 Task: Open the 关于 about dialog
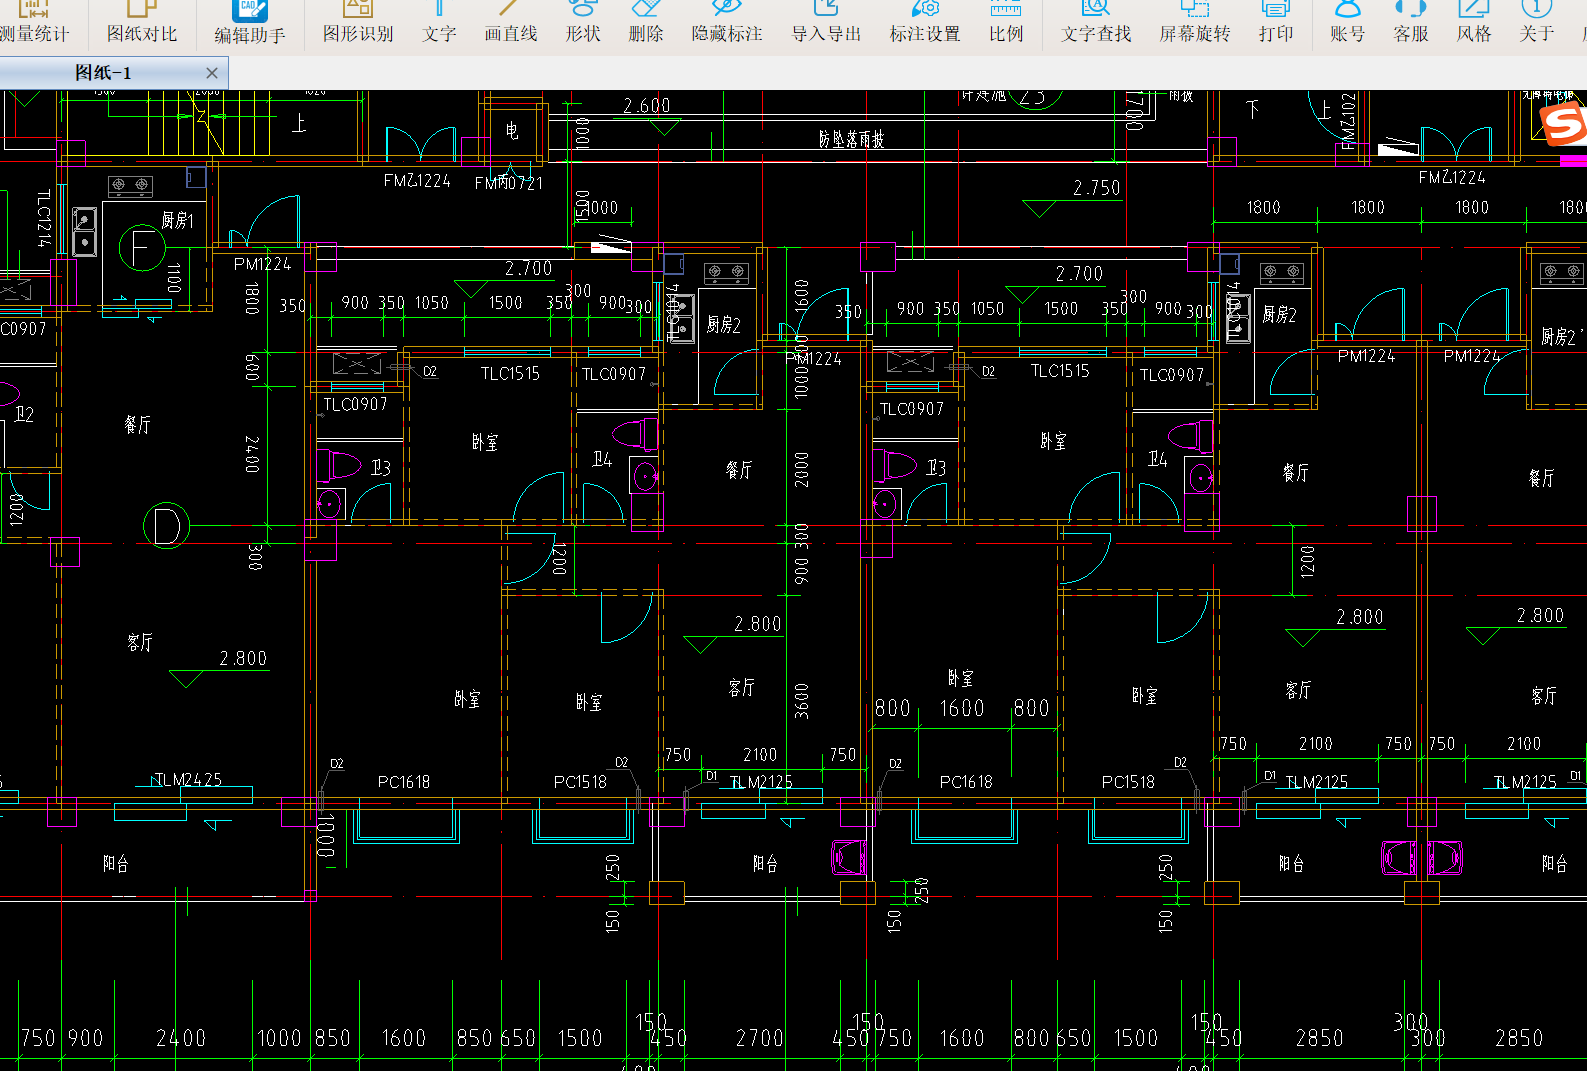click(1537, 22)
